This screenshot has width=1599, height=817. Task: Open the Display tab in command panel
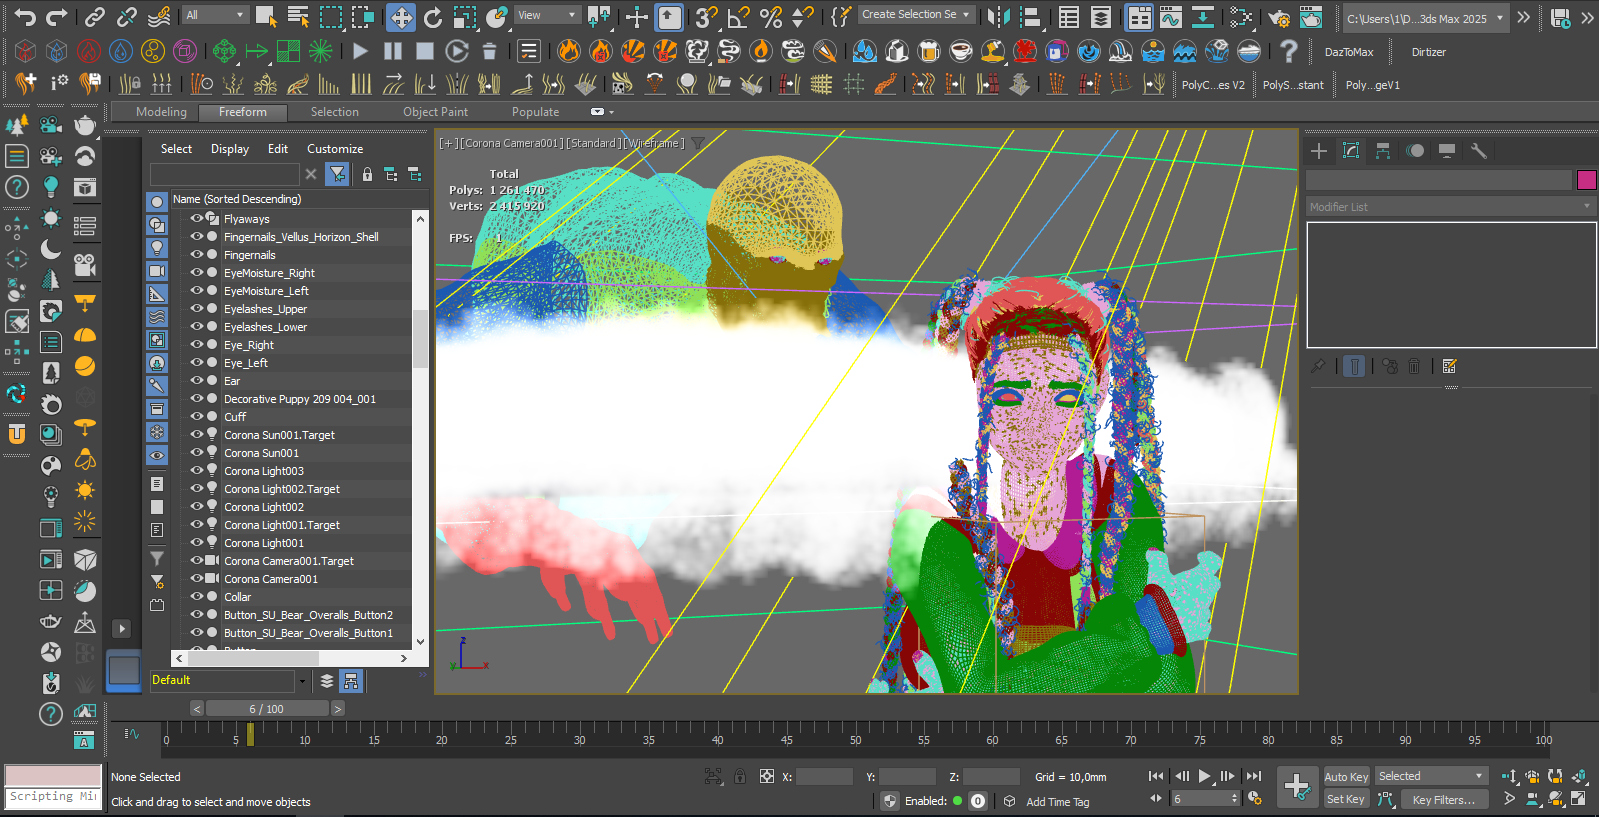click(1447, 151)
